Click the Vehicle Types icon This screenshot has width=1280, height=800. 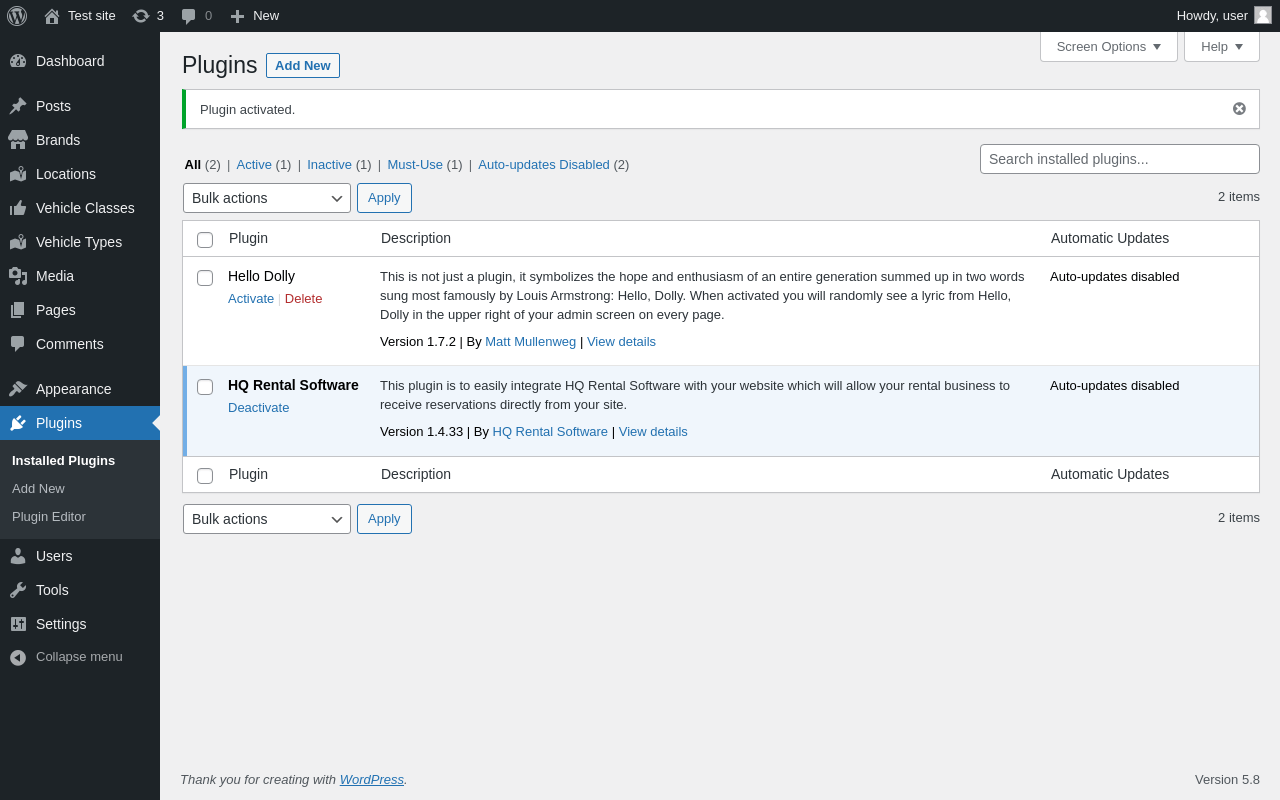[18, 242]
